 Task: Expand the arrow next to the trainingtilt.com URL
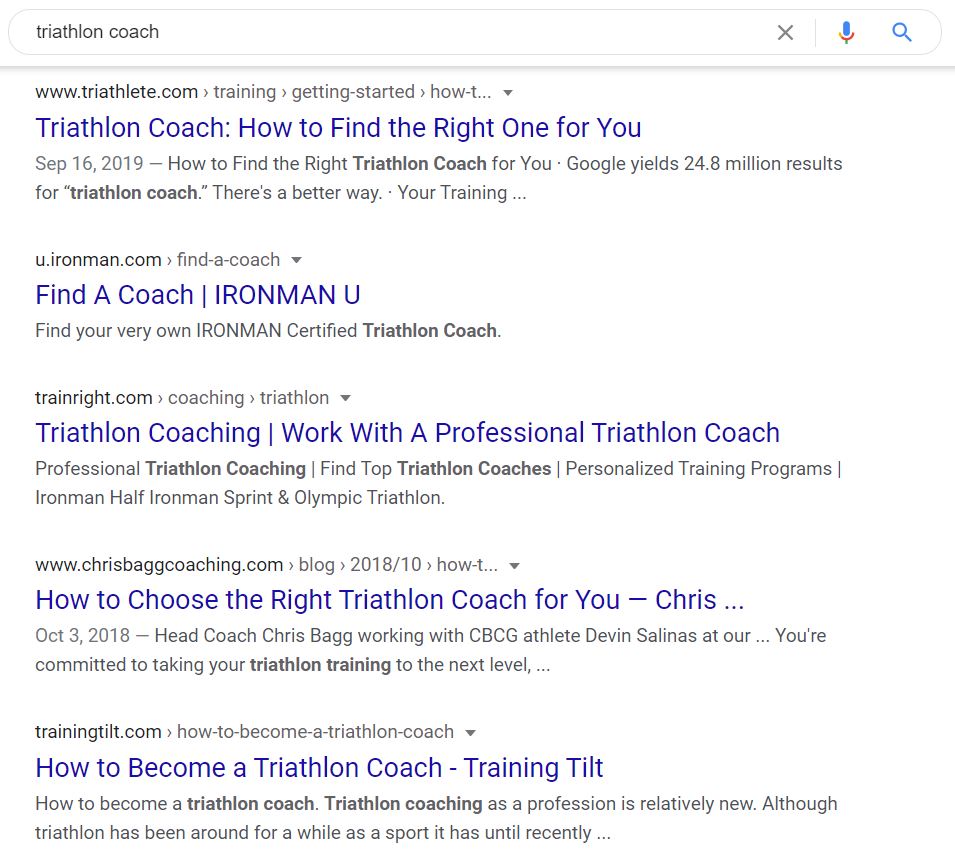click(470, 733)
